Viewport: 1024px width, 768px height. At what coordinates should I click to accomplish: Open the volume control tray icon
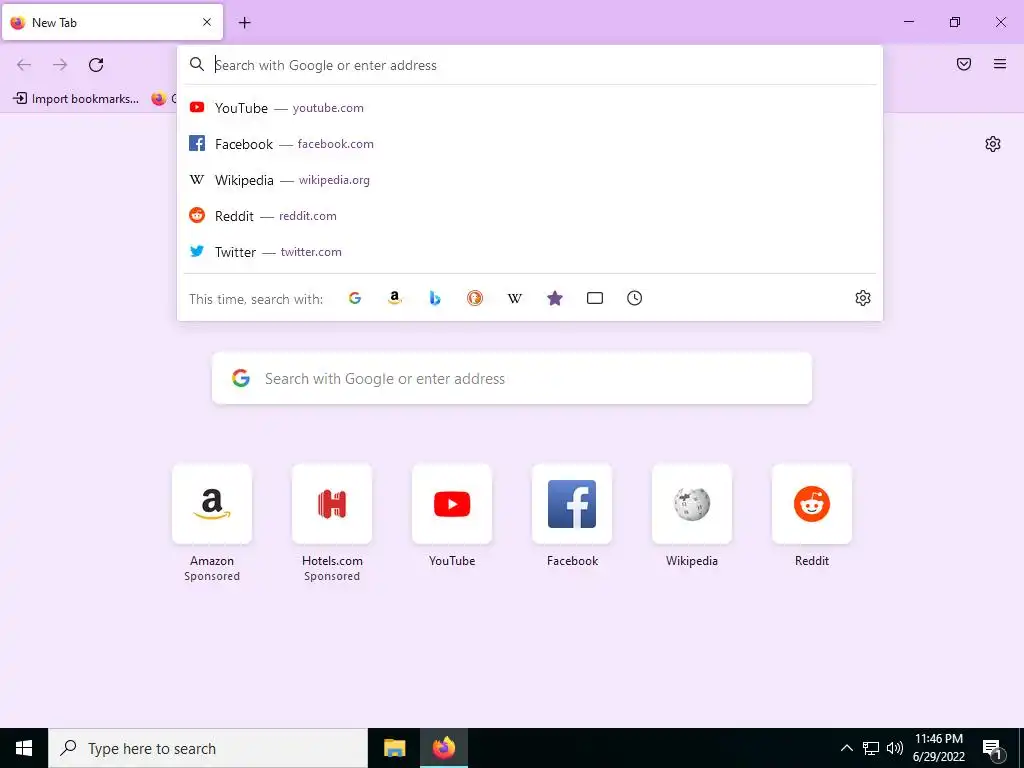895,748
